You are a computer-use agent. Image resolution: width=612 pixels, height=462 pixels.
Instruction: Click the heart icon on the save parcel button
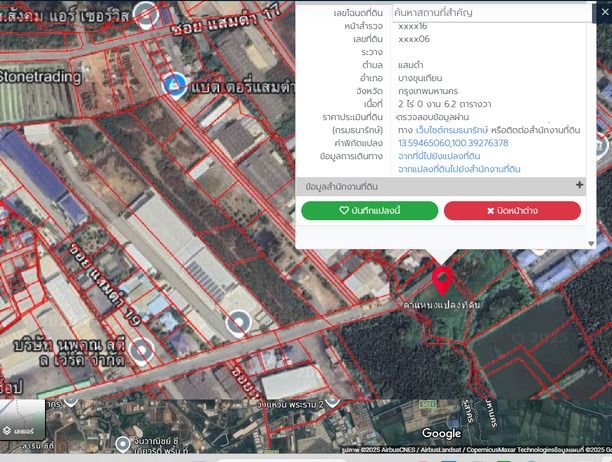point(344,211)
